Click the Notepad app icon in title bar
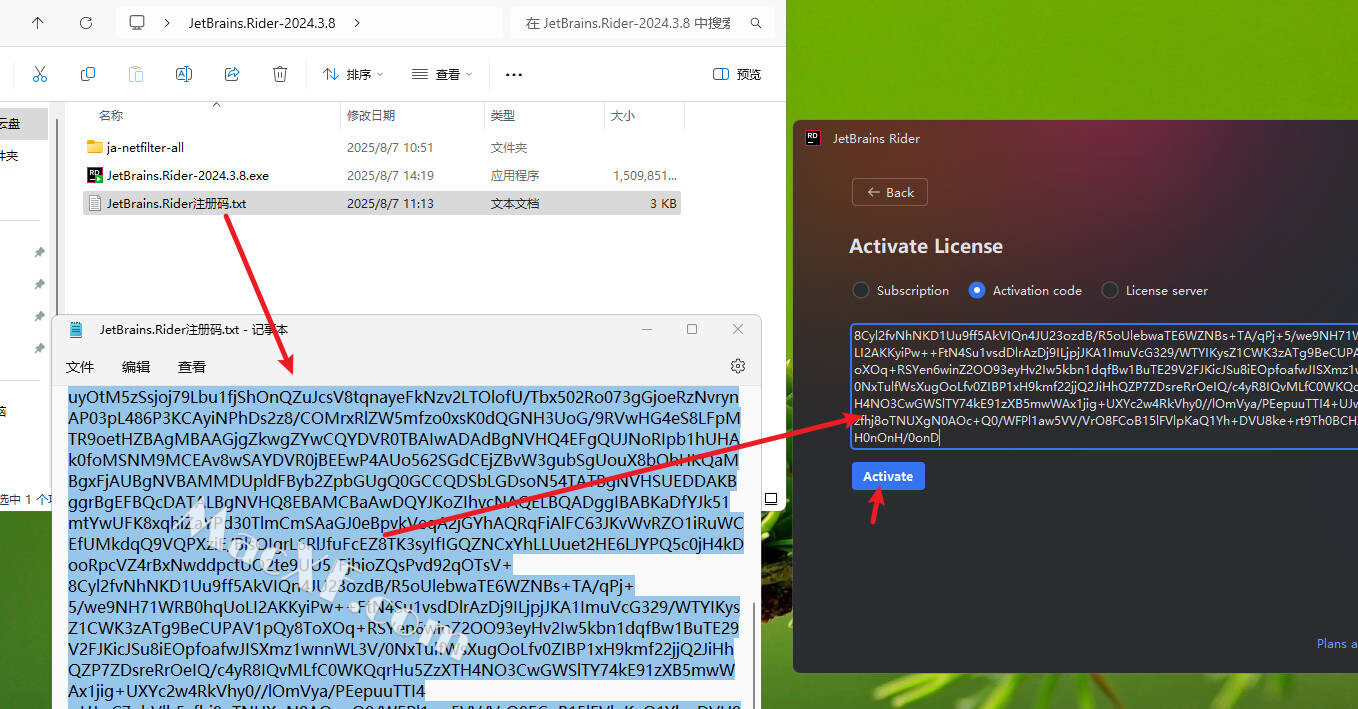This screenshot has height=709, width=1358. 76,330
